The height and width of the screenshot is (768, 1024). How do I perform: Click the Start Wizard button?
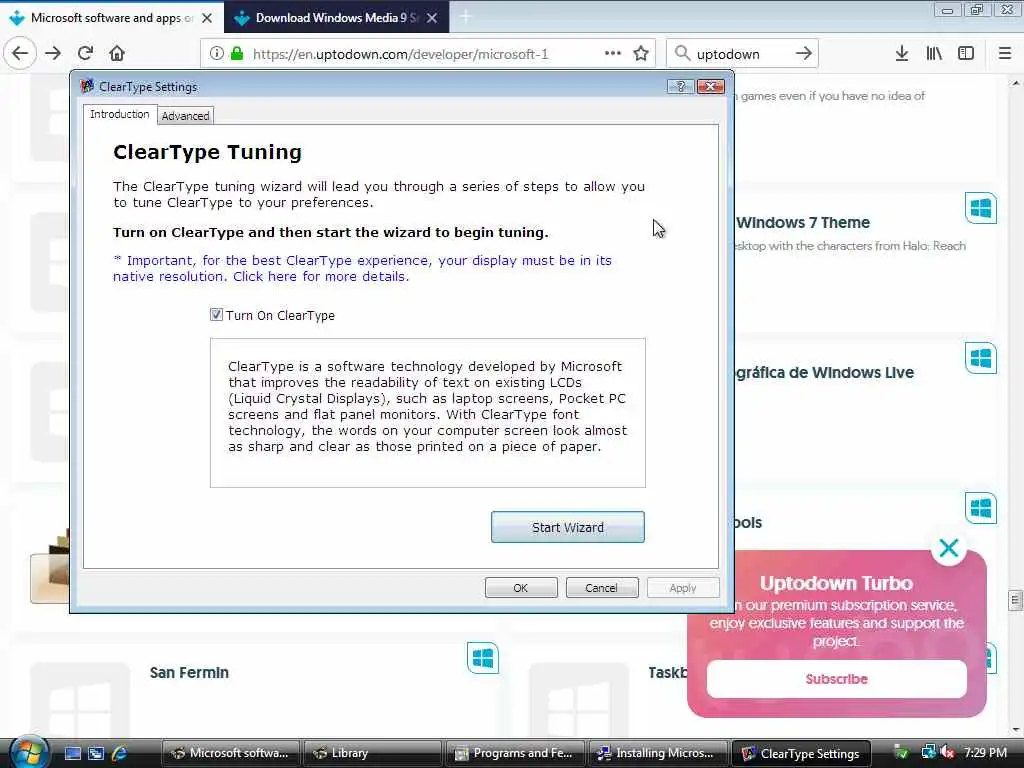(x=568, y=527)
